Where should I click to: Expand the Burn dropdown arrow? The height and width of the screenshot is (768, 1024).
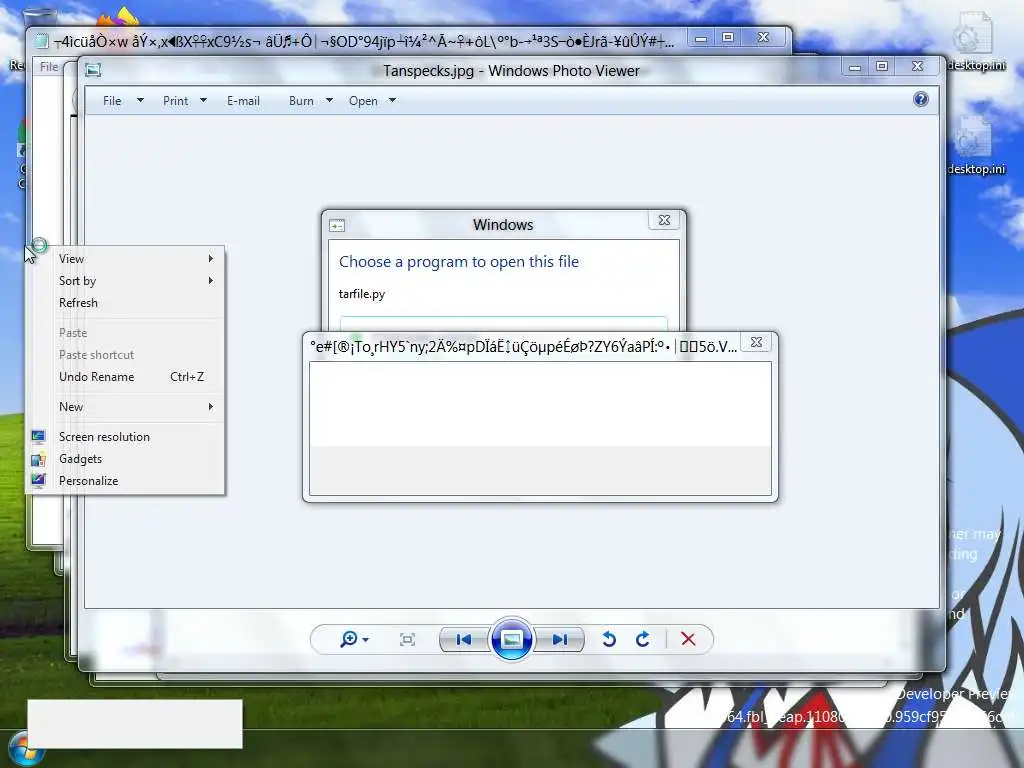click(x=329, y=101)
